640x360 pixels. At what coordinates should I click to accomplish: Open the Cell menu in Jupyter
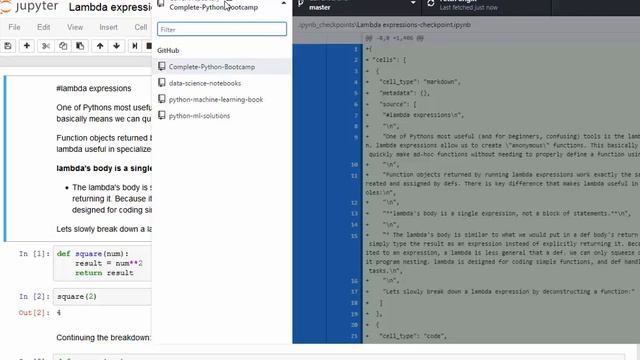click(x=141, y=27)
